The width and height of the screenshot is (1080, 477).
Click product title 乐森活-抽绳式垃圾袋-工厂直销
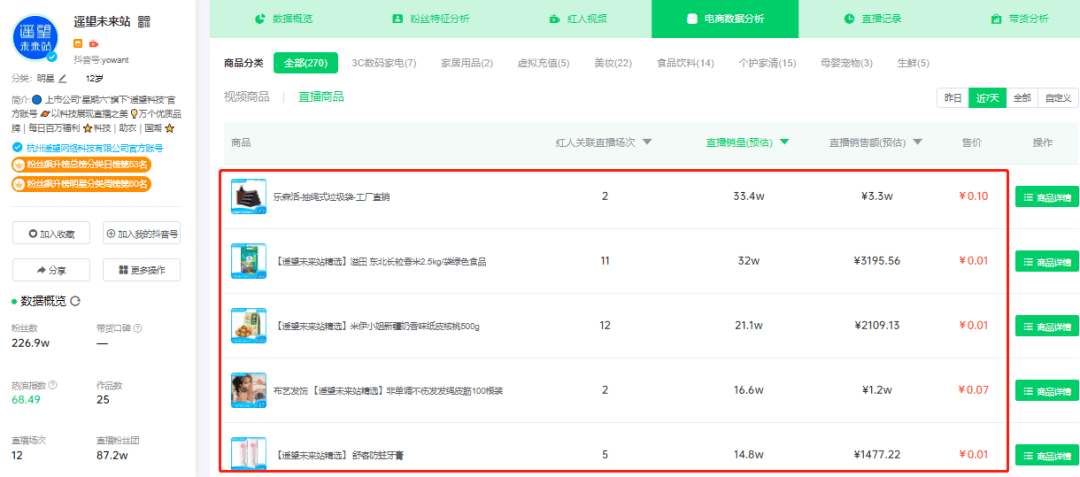point(332,197)
